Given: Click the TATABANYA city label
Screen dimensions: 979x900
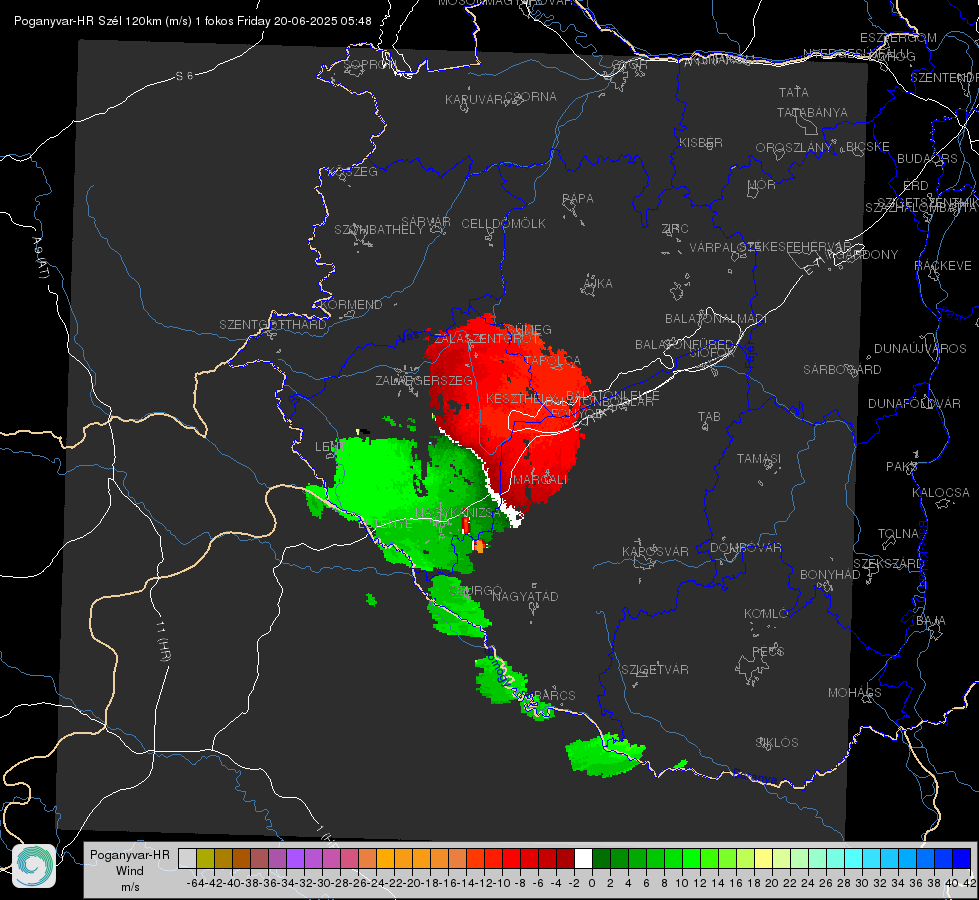Looking at the screenshot, I should click(x=812, y=112).
